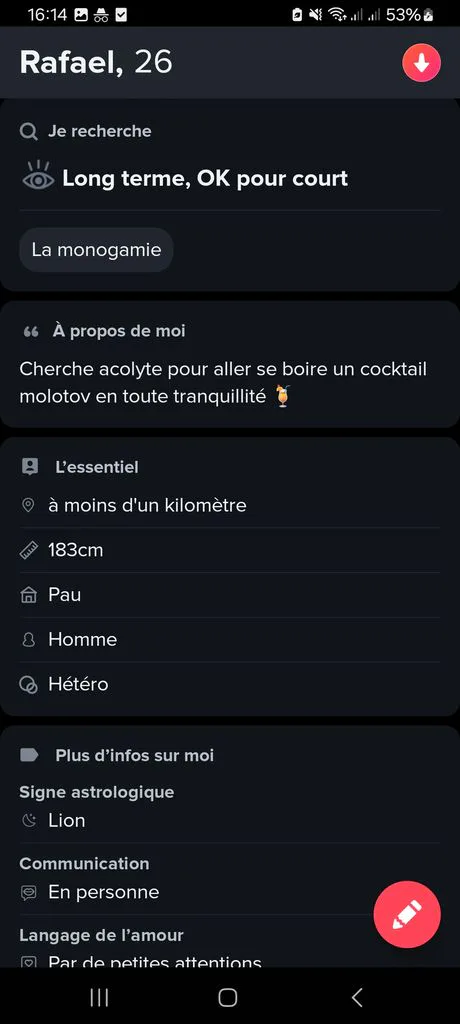
Task: Tap the Android home button
Action: tap(227, 997)
